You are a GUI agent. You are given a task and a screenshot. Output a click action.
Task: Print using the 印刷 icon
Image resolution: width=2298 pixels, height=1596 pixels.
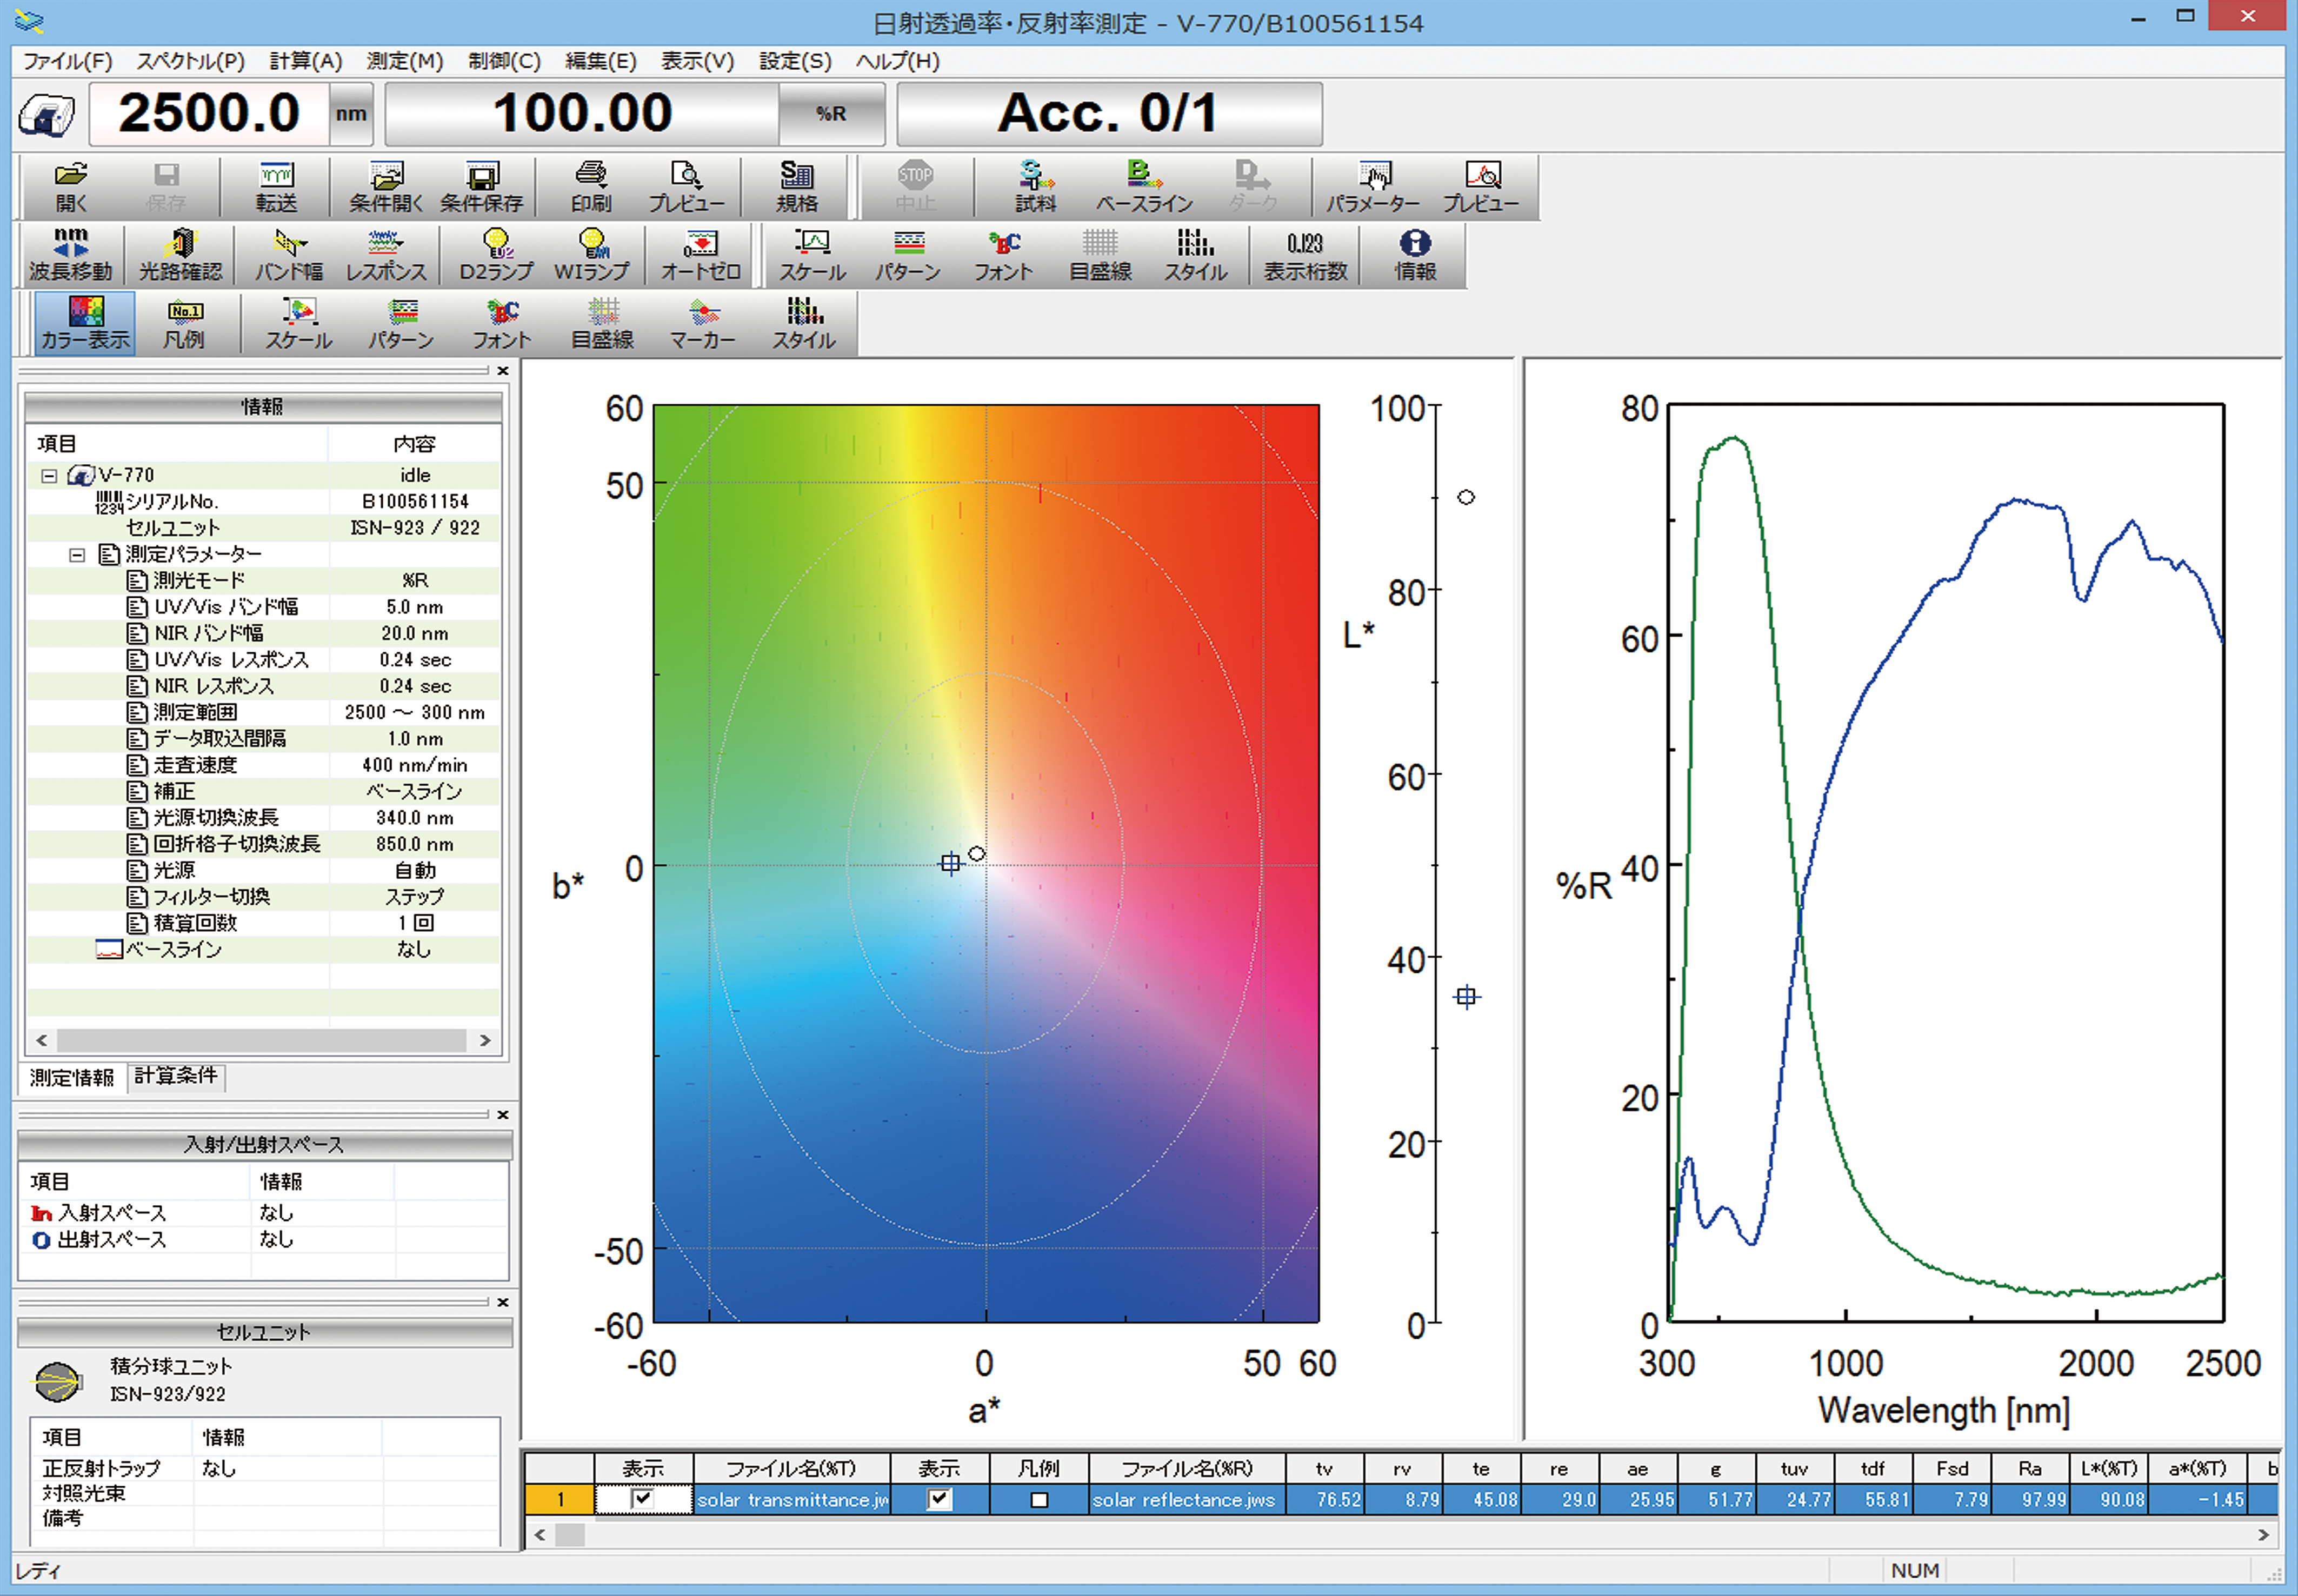[591, 187]
